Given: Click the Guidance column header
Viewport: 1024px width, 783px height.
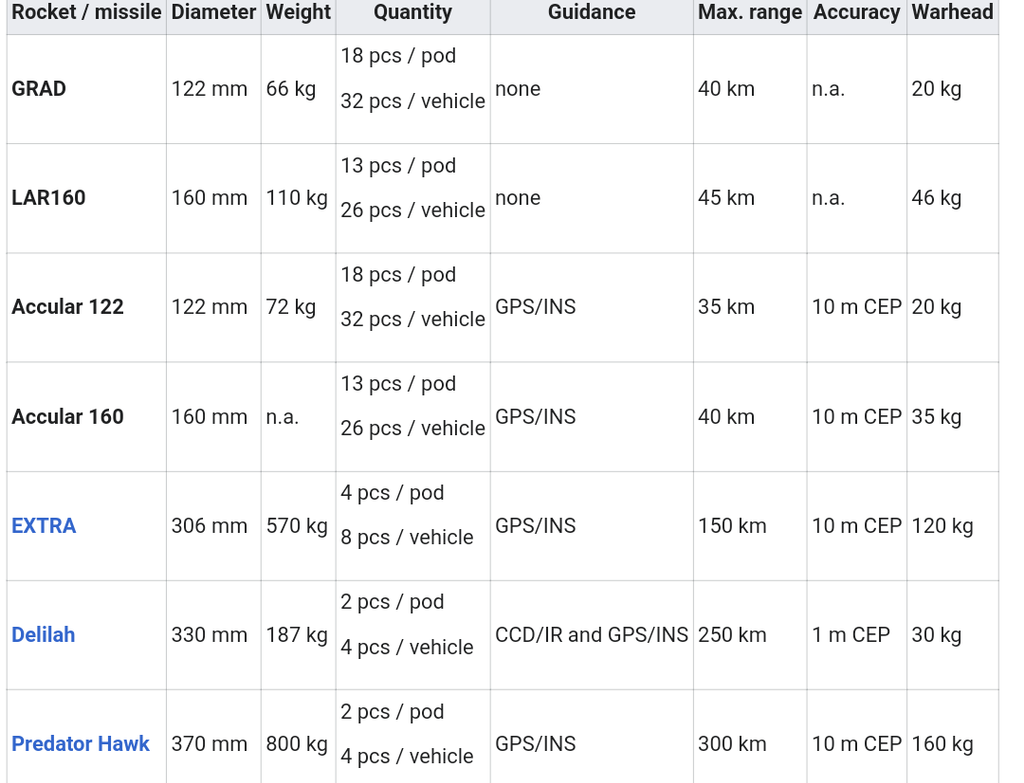Looking at the screenshot, I should pos(591,13).
